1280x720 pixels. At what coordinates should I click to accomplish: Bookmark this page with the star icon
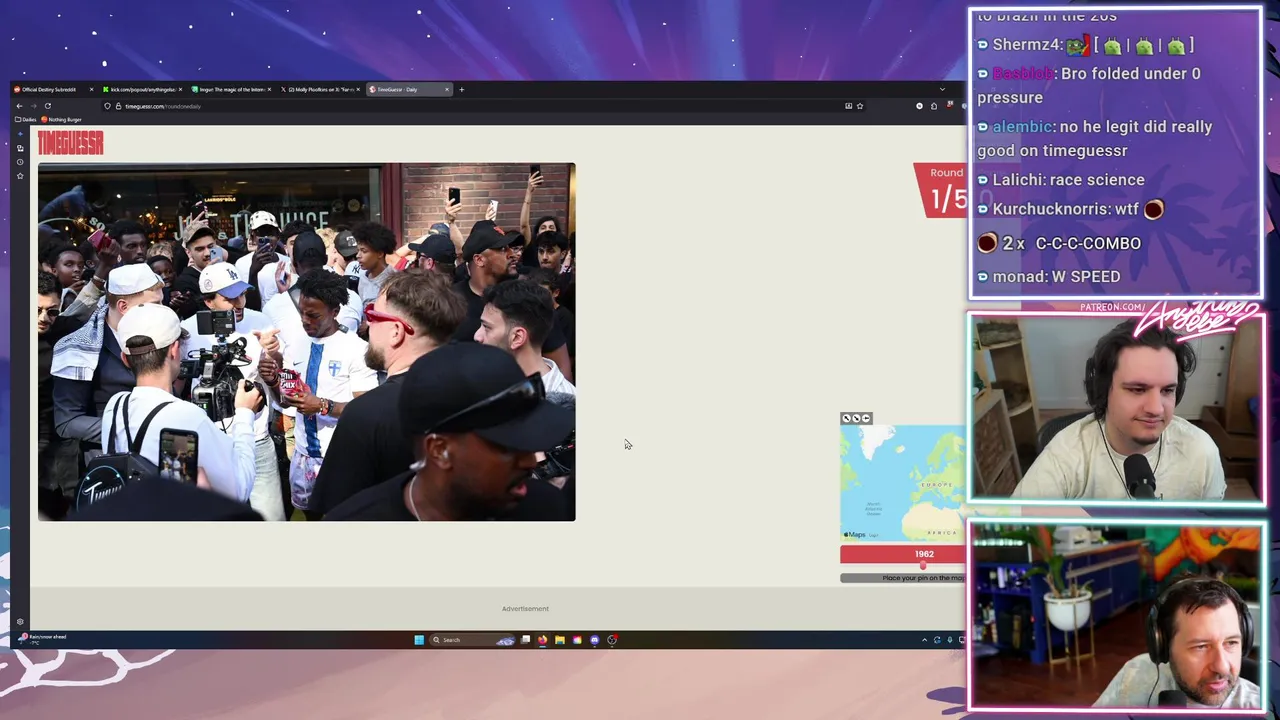pyautogui.click(x=860, y=106)
